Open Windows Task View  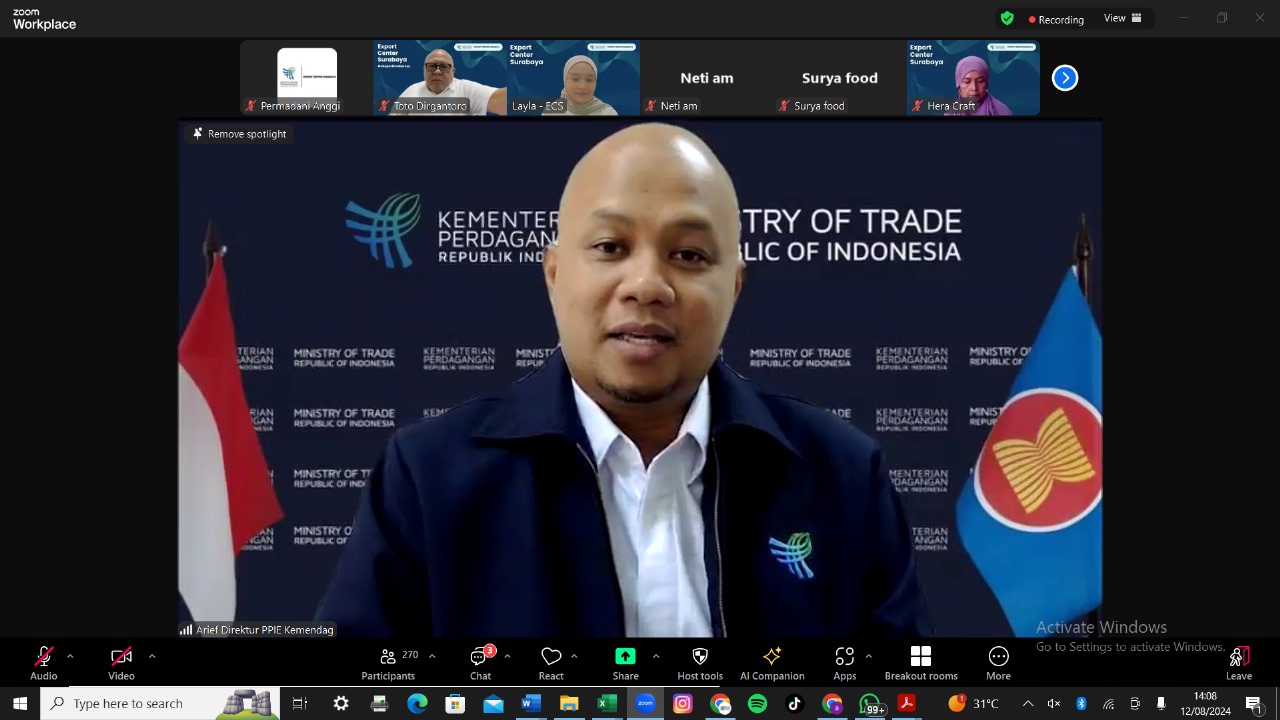click(x=300, y=704)
